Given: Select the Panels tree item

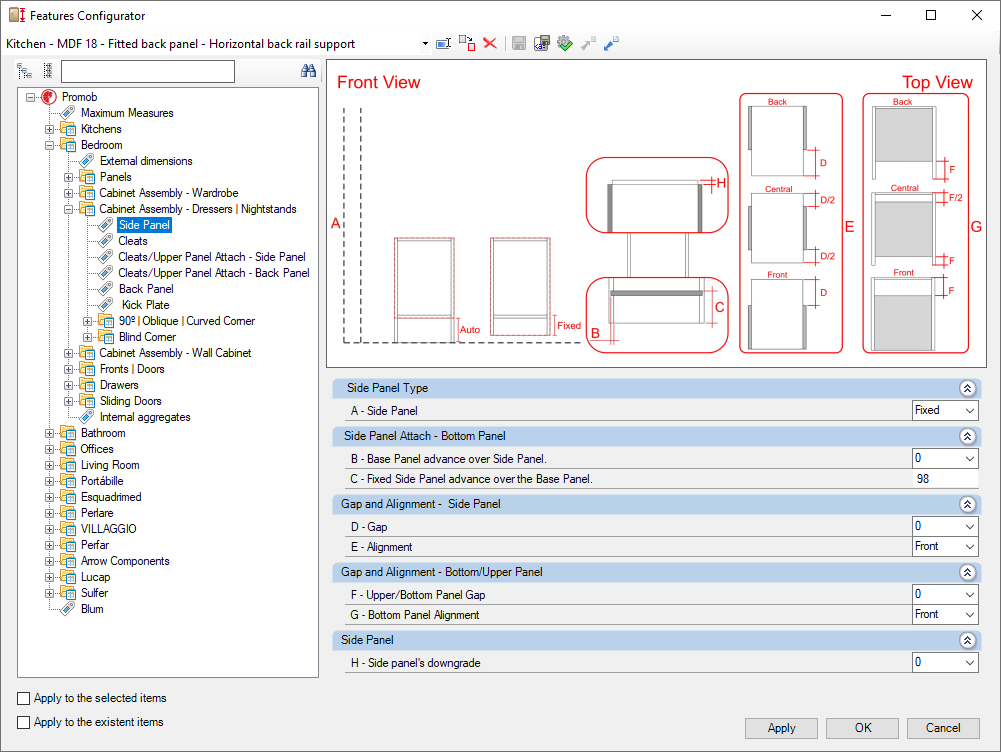Looking at the screenshot, I should click(x=116, y=177).
